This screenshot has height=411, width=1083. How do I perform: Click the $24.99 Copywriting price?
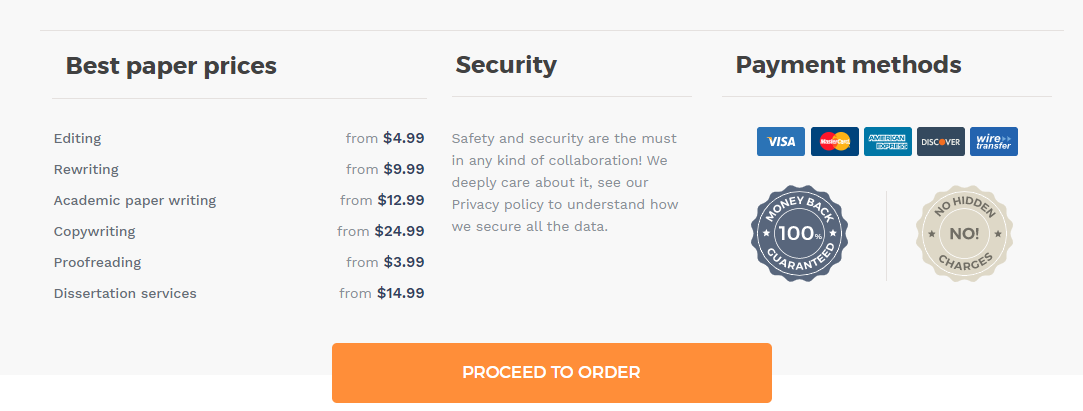pyautogui.click(x=399, y=231)
